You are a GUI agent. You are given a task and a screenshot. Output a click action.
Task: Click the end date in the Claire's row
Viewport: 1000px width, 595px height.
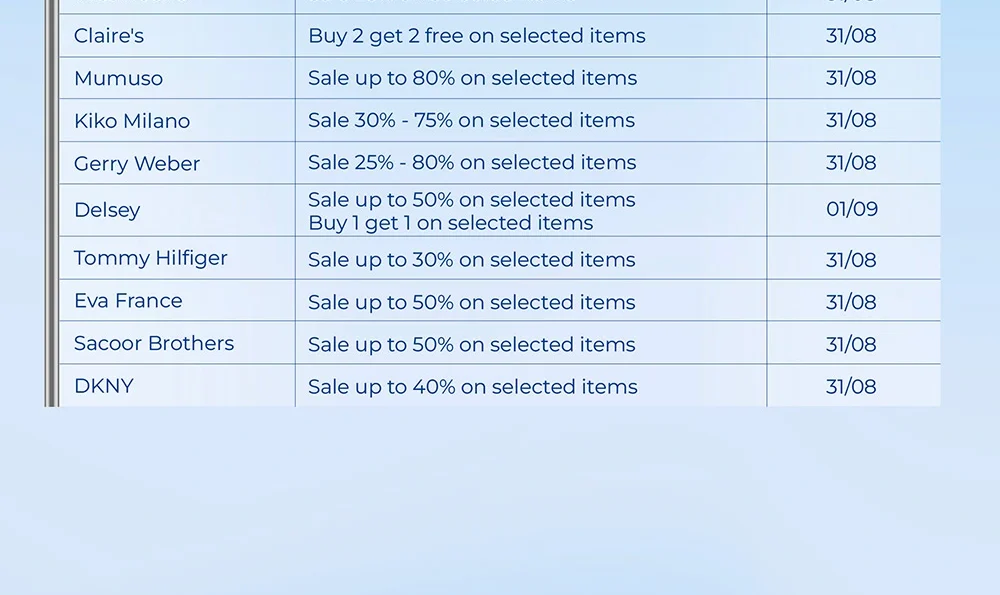[x=851, y=36]
